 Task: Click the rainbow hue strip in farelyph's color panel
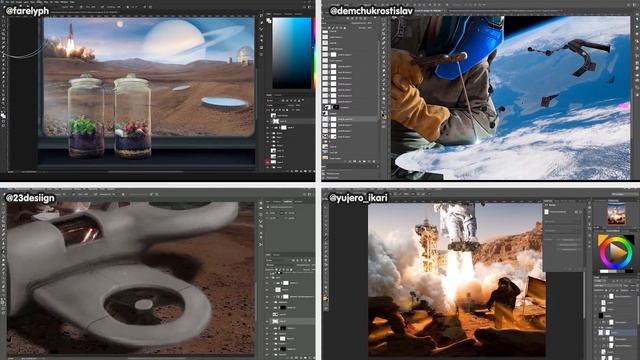[315, 53]
